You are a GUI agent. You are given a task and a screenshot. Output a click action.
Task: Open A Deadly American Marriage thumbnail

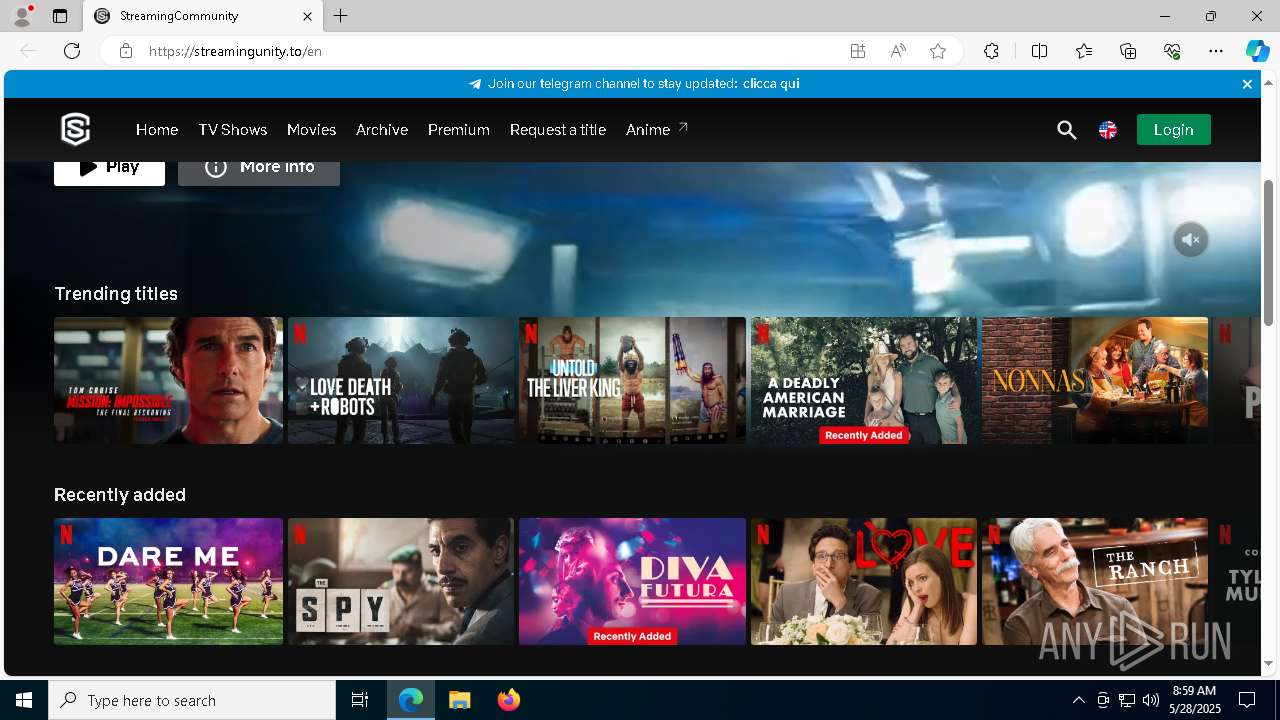point(864,380)
